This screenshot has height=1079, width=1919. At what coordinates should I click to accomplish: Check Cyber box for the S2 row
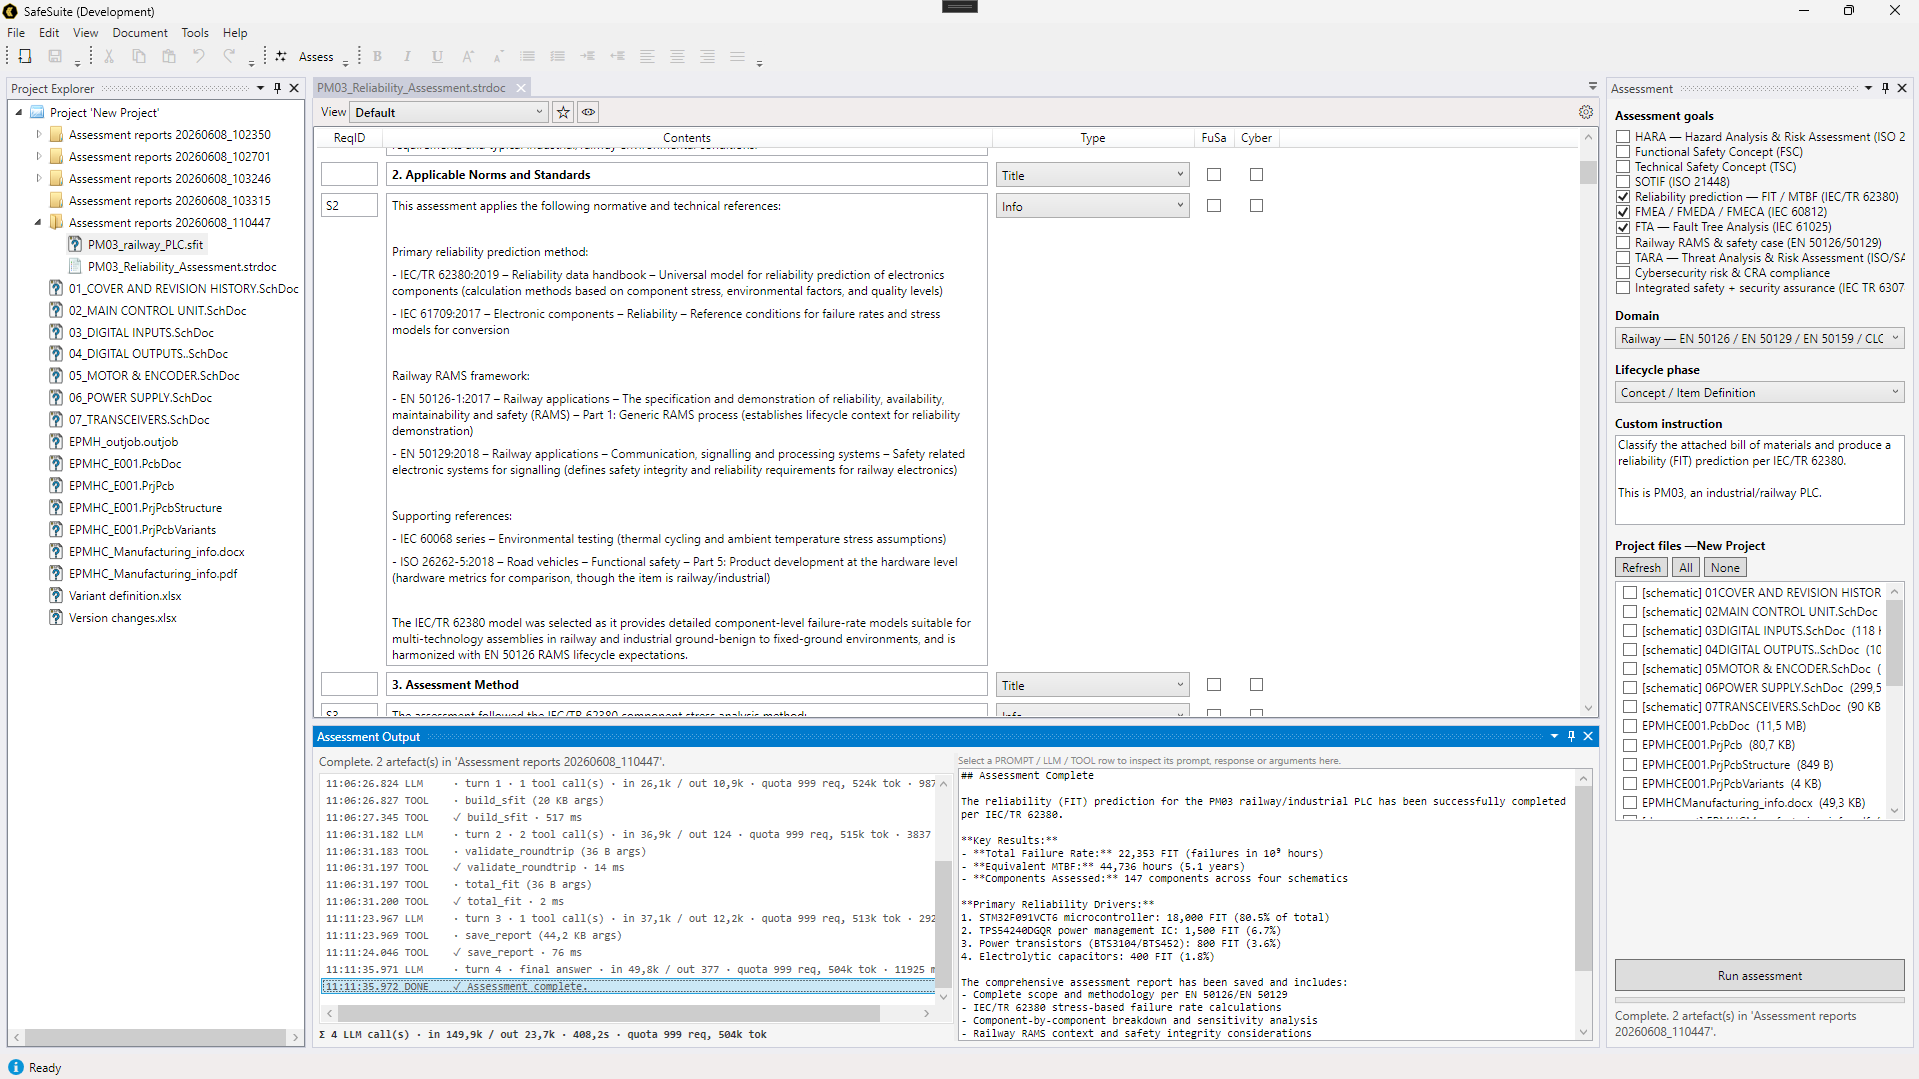(x=1256, y=206)
